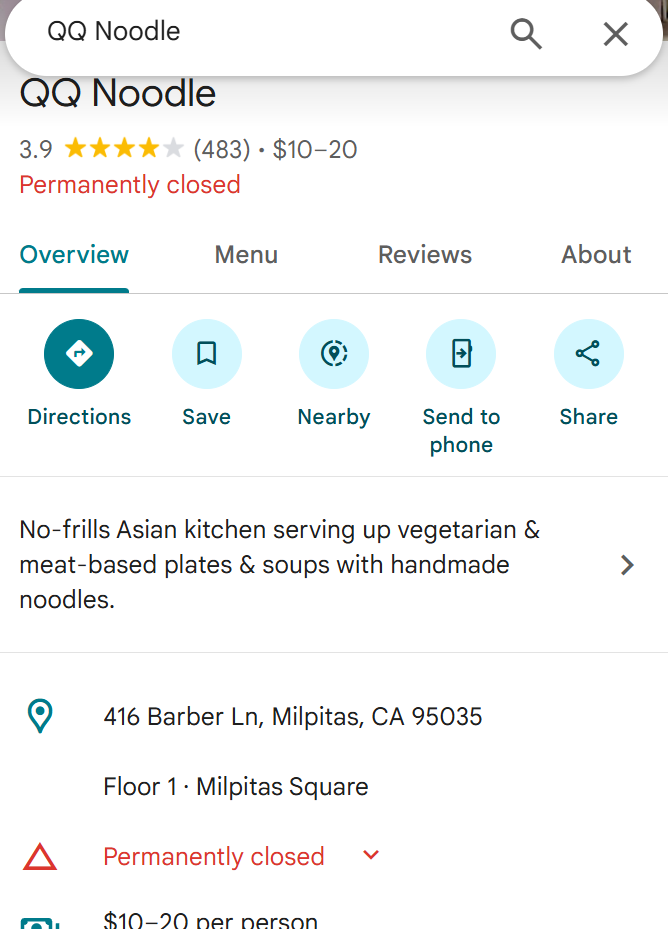Click the Directions icon button
This screenshot has width=668, height=929.
79,354
